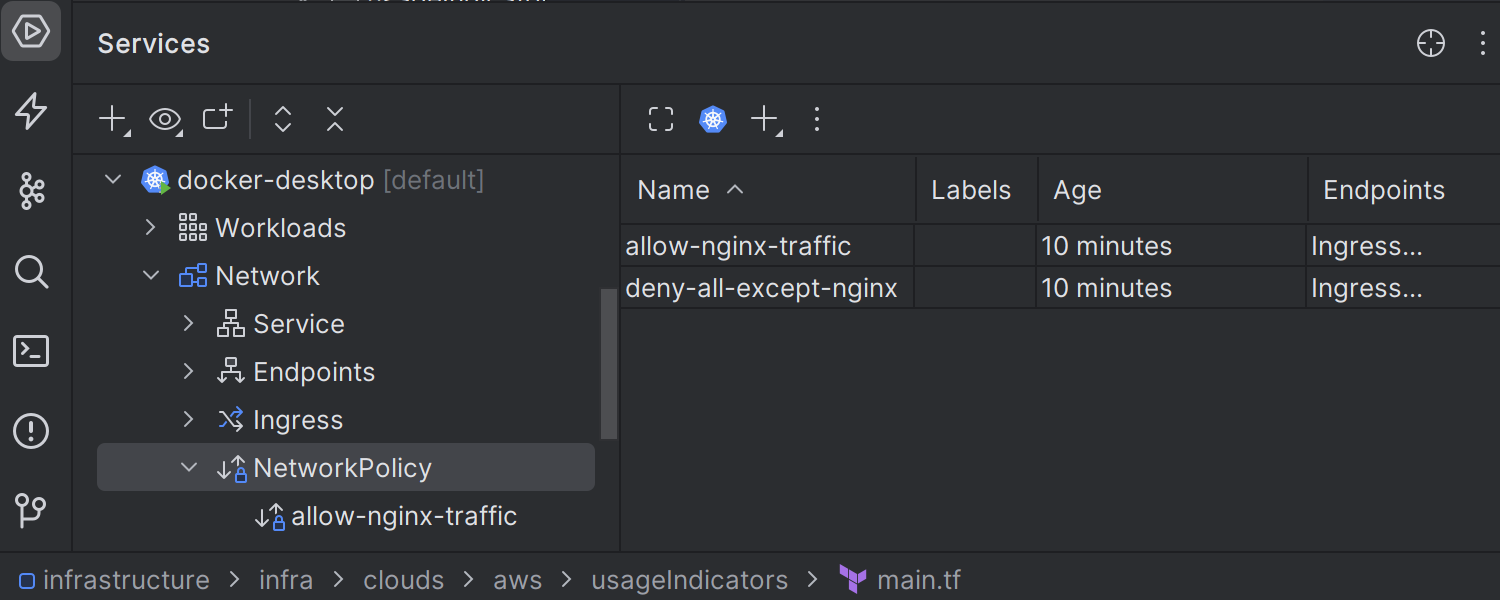Collapse all nodes with the collapse-all icon
The height and width of the screenshot is (600, 1500).
pyautogui.click(x=334, y=119)
